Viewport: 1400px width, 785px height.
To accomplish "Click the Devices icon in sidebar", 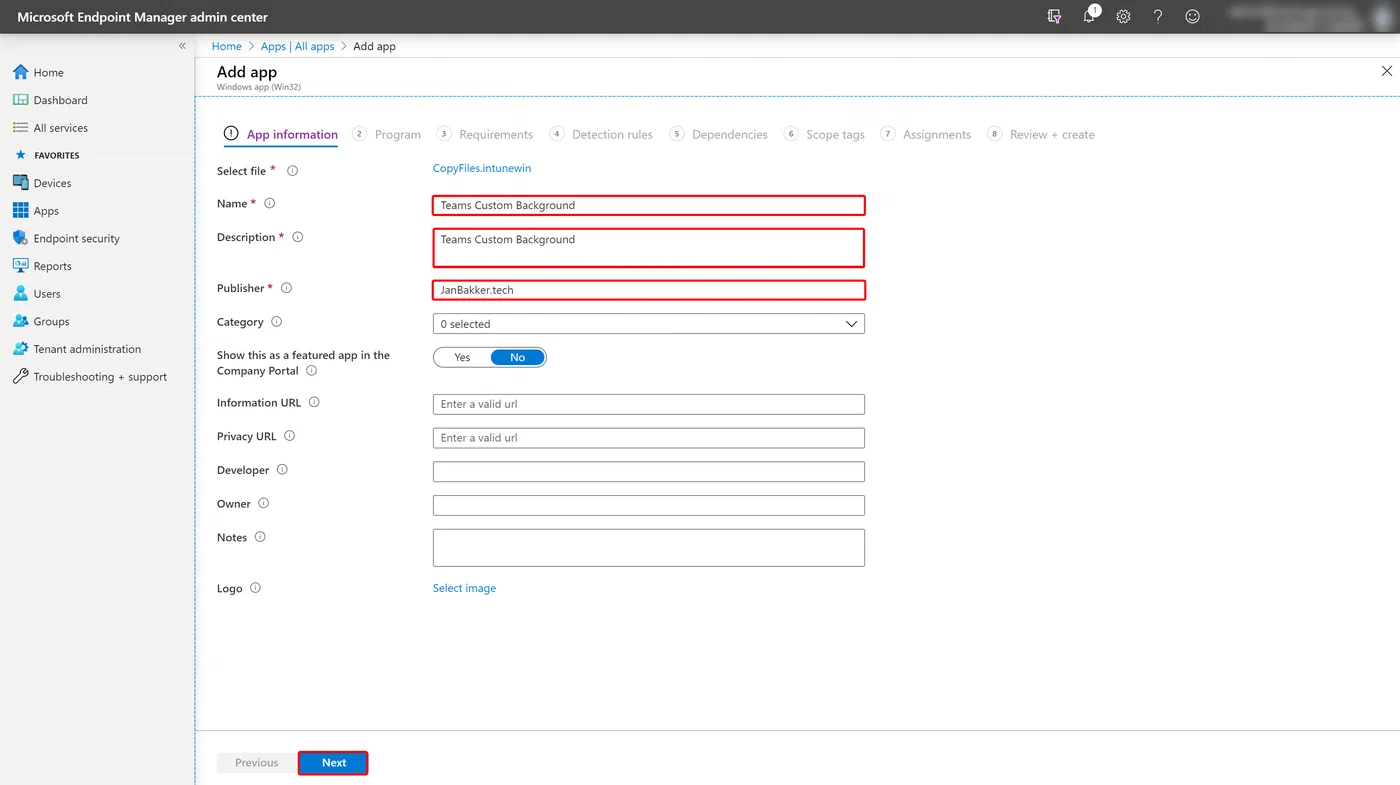I will point(20,183).
